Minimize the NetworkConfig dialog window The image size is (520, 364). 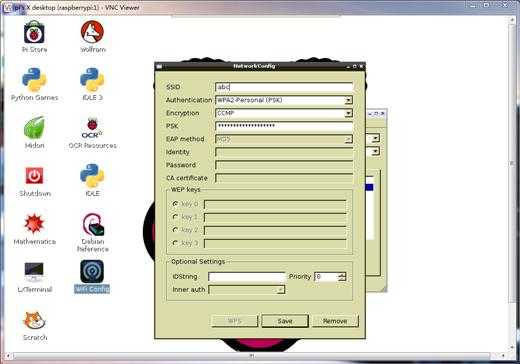348,67
